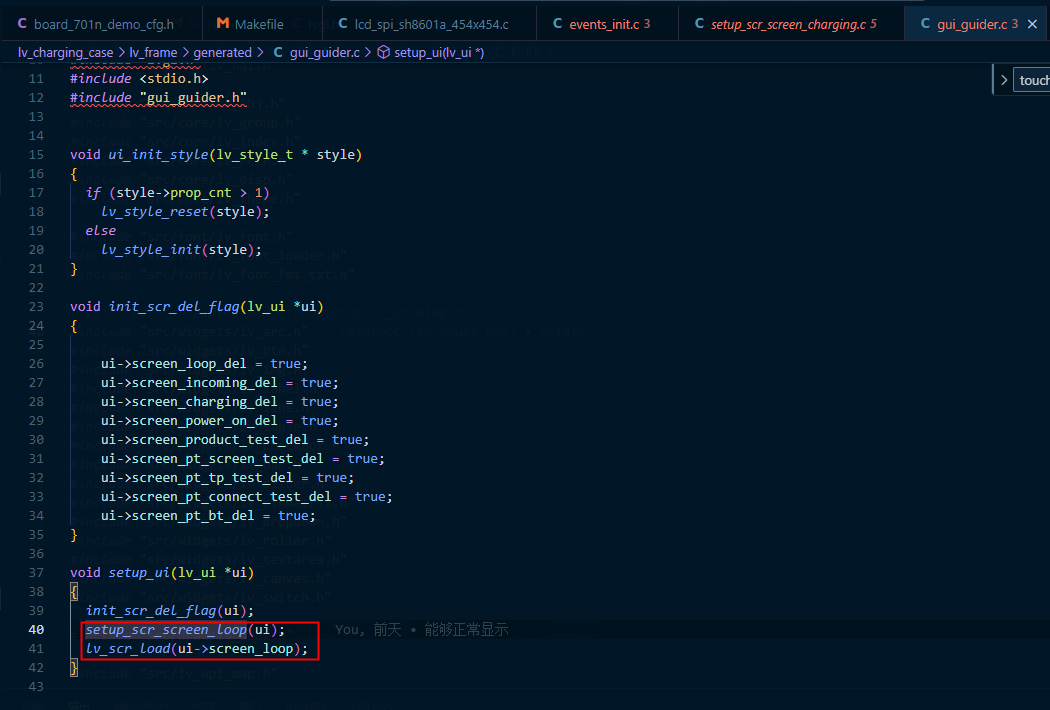Viewport: 1050px width, 710px height.
Task: Click the git blame note "You, 前天" on line 40
Action: point(368,630)
